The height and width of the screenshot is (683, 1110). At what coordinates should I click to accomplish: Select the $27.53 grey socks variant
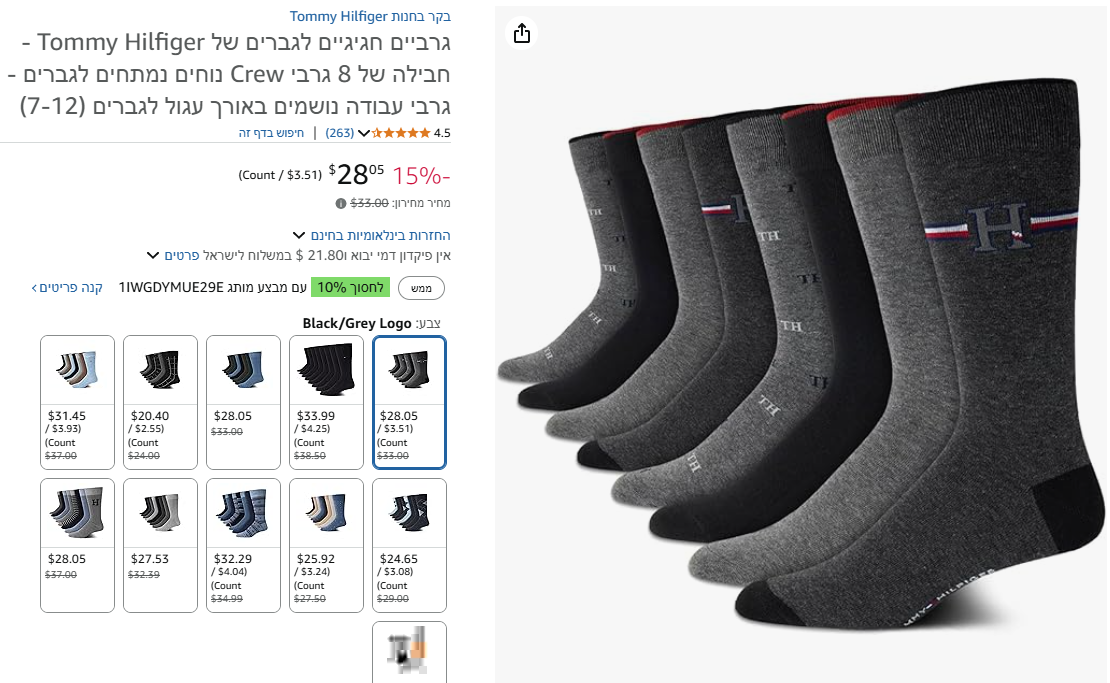(x=160, y=545)
